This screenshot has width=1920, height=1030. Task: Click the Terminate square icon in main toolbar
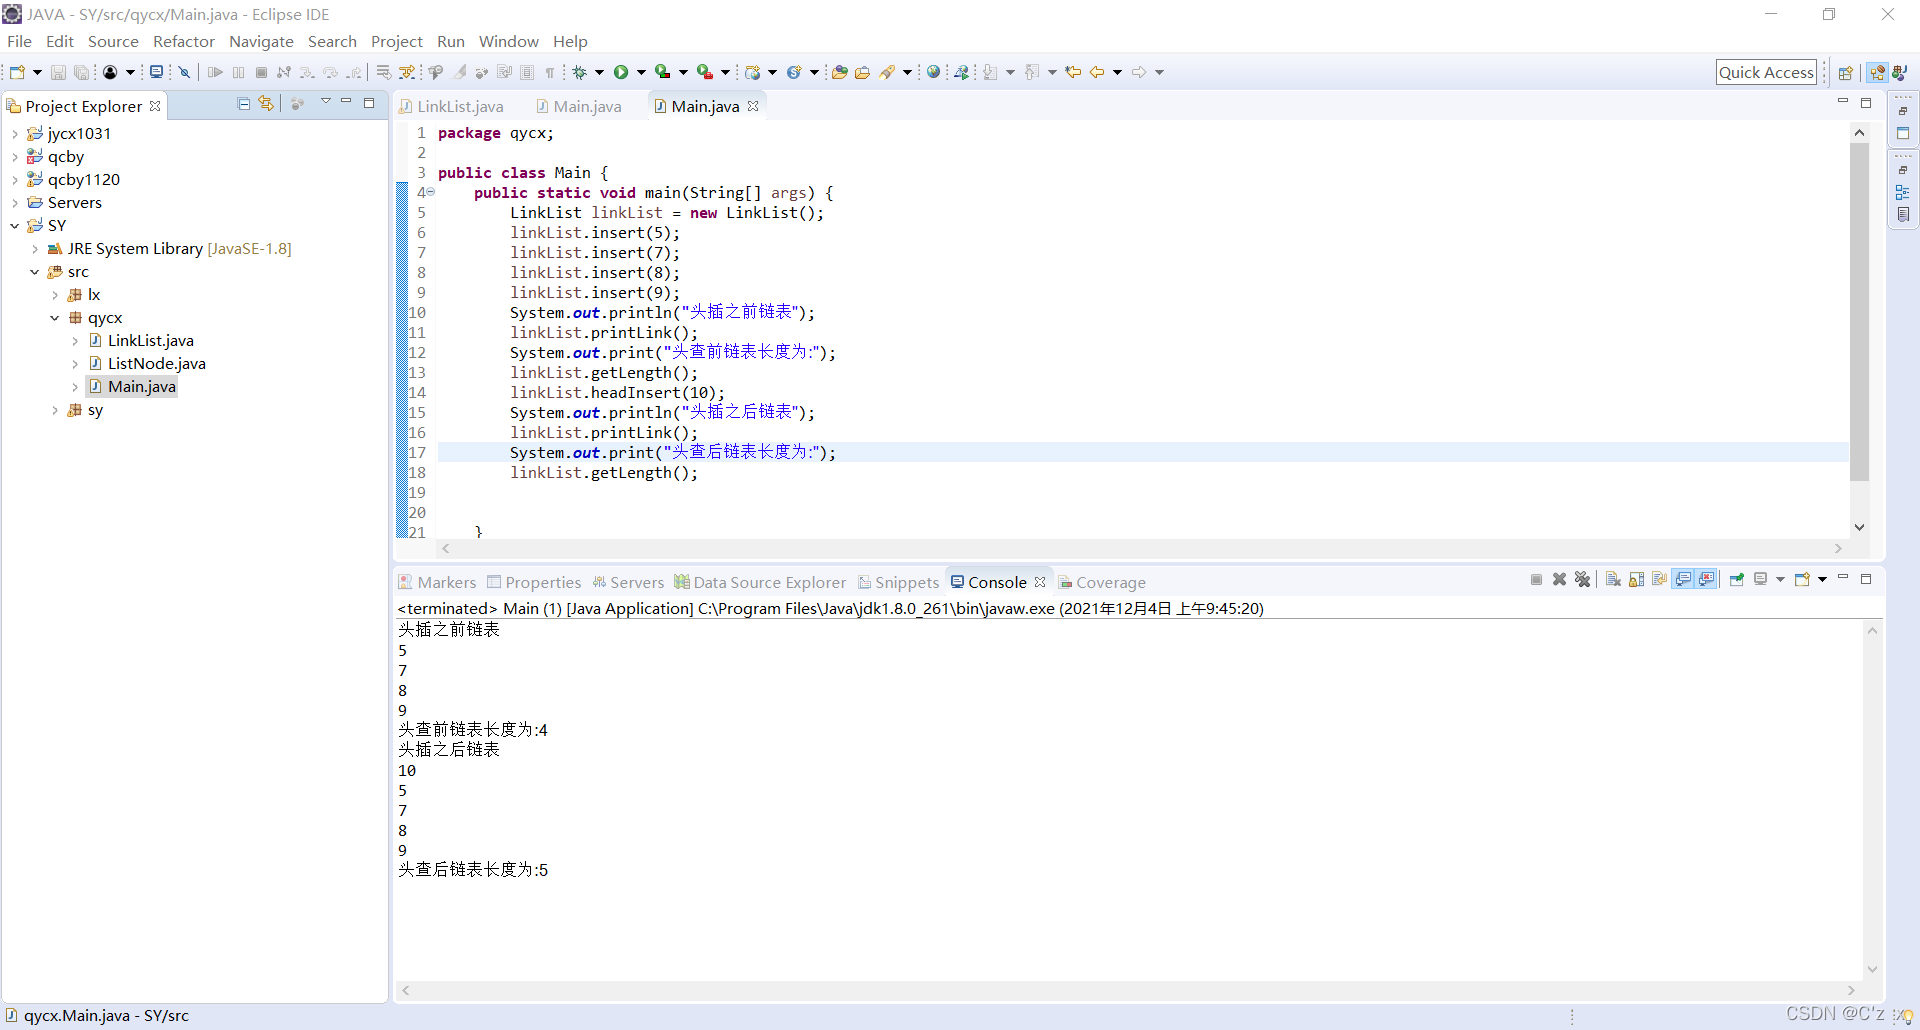pos(261,72)
